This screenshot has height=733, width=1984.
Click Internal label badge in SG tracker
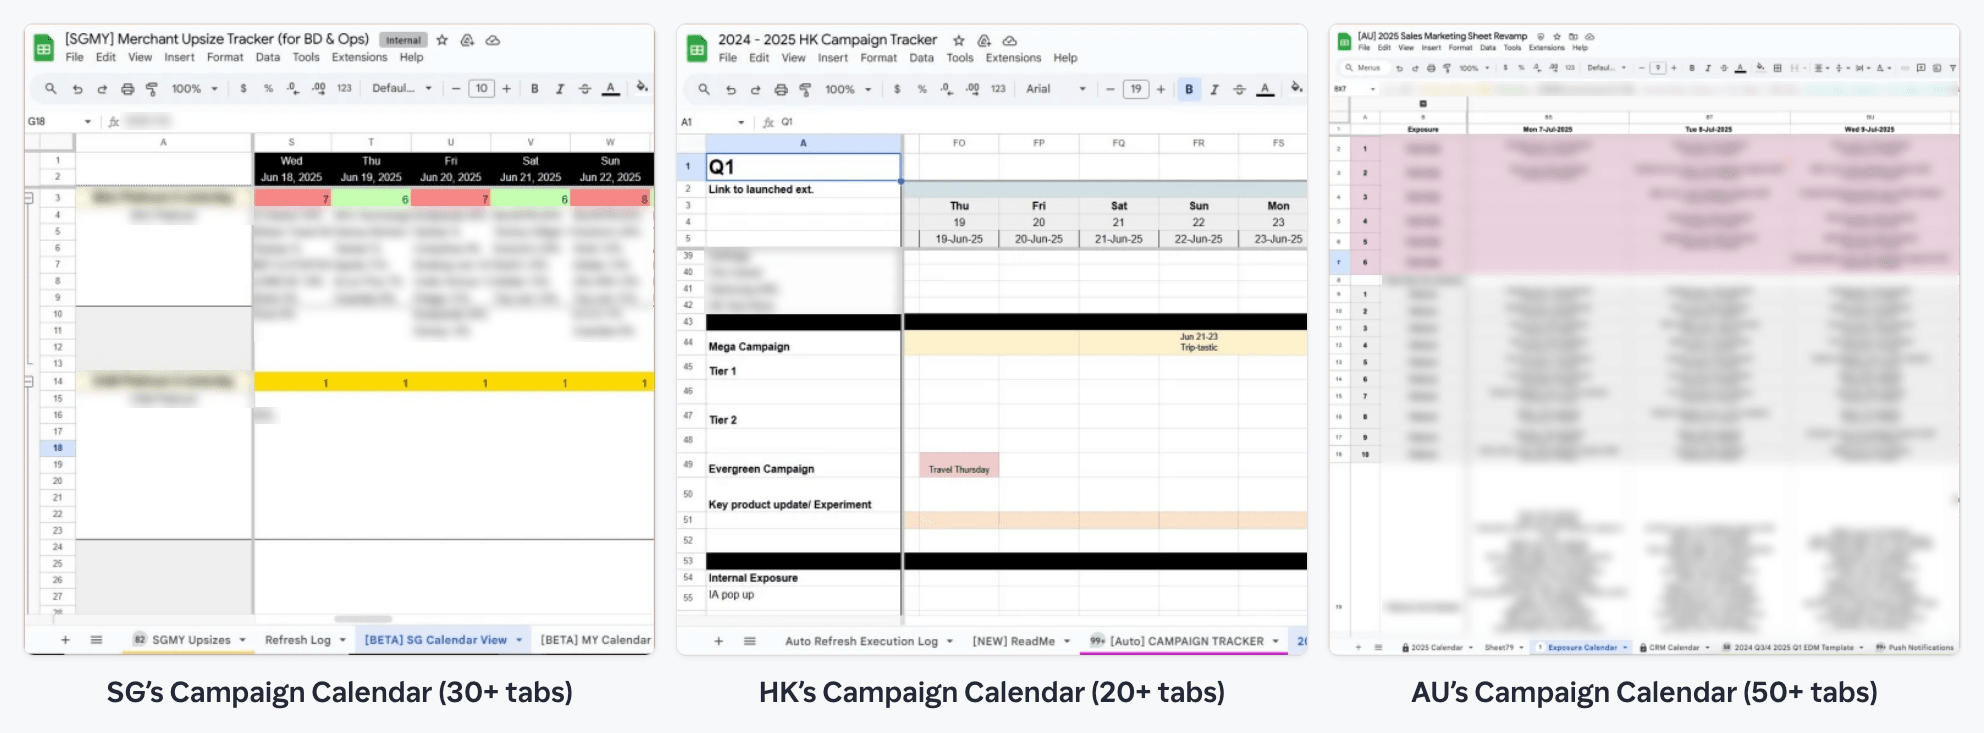(x=403, y=40)
